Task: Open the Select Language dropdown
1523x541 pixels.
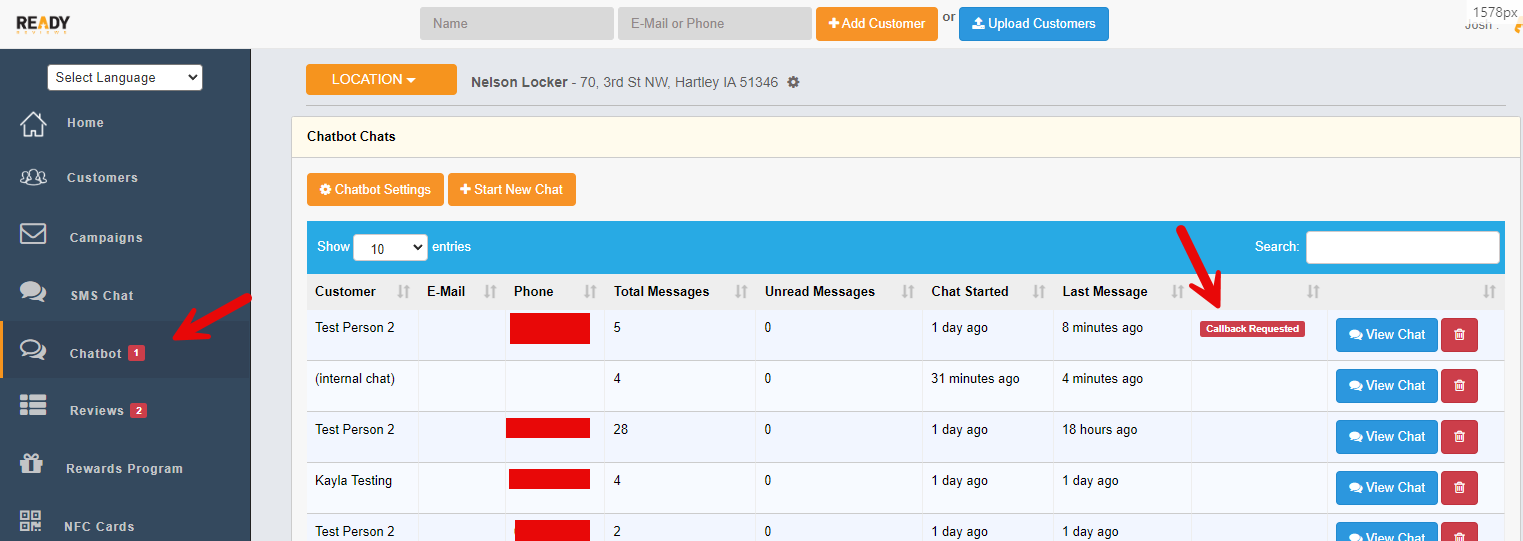Action: pos(125,78)
